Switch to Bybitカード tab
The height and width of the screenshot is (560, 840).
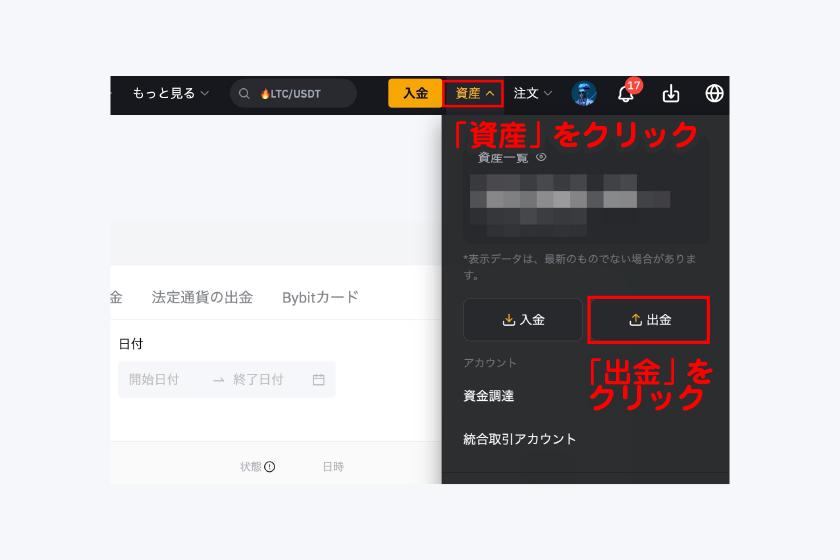(x=320, y=297)
